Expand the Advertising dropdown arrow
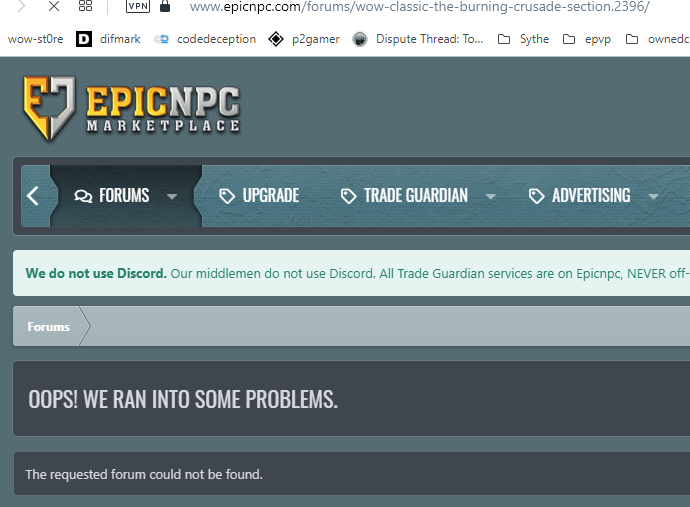 pyautogui.click(x=653, y=197)
